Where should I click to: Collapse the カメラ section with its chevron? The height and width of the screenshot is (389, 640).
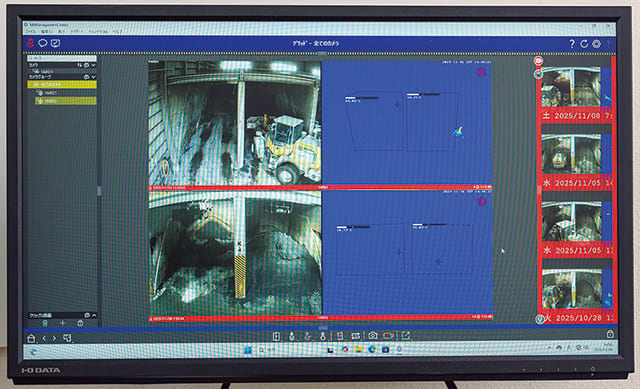(x=93, y=65)
